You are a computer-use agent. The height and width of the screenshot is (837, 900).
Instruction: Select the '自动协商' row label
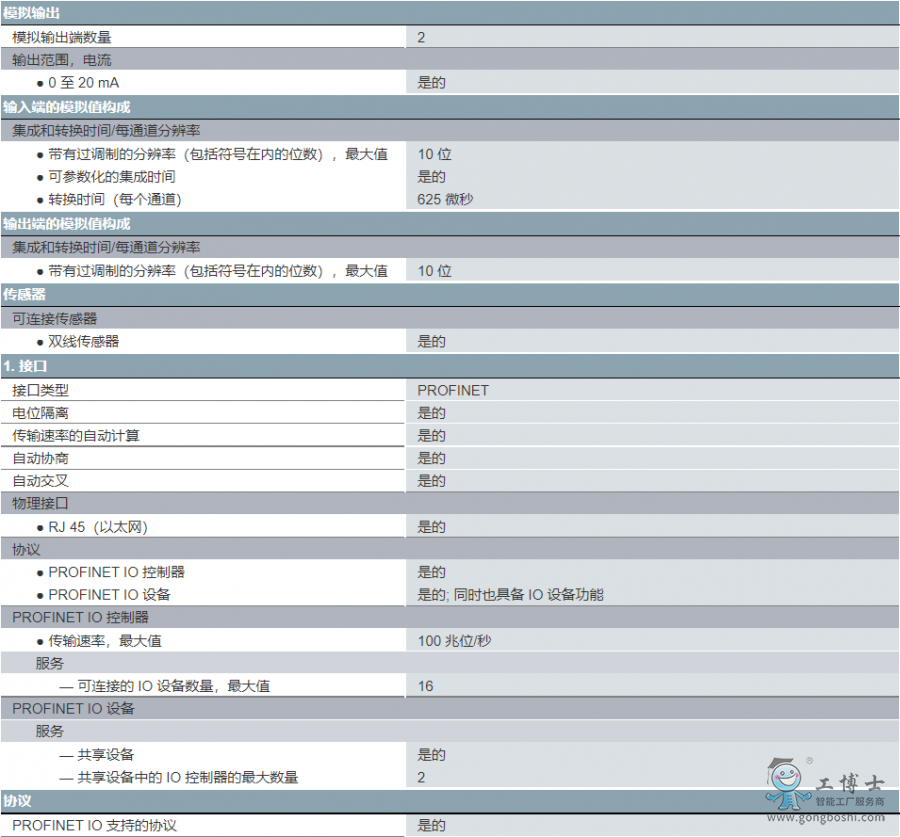click(40, 458)
